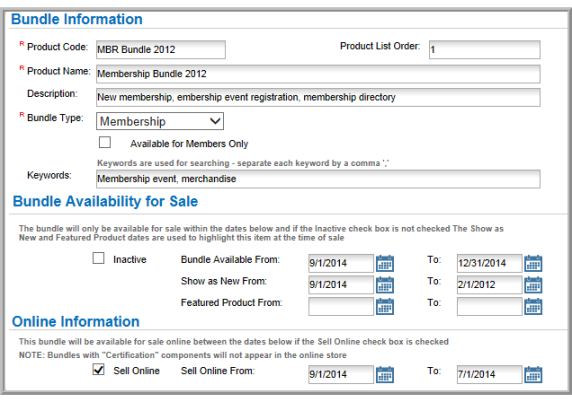Expand the Bundle Type dropdown
Viewport: 572px width, 402px height.
pos(160,121)
